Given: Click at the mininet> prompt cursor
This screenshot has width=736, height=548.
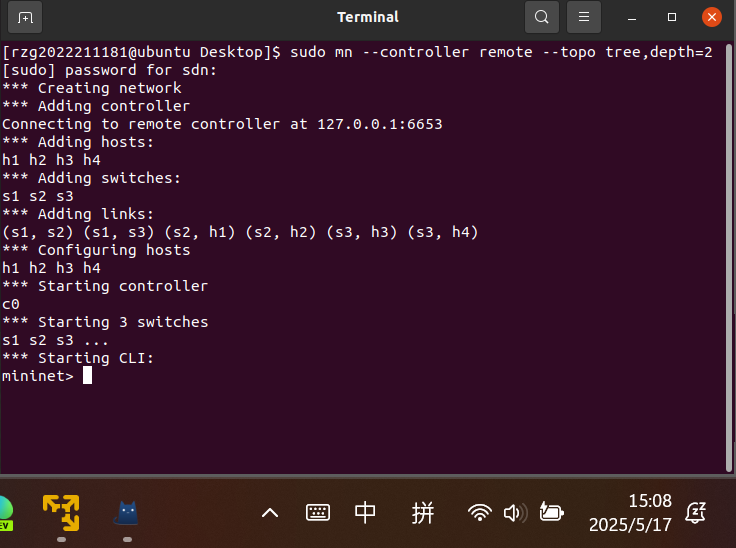Looking at the screenshot, I should tap(88, 376).
